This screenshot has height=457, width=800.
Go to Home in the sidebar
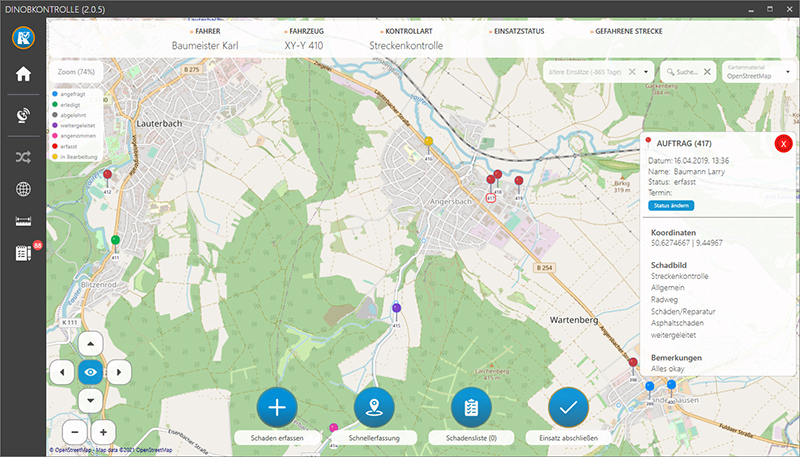[23, 74]
